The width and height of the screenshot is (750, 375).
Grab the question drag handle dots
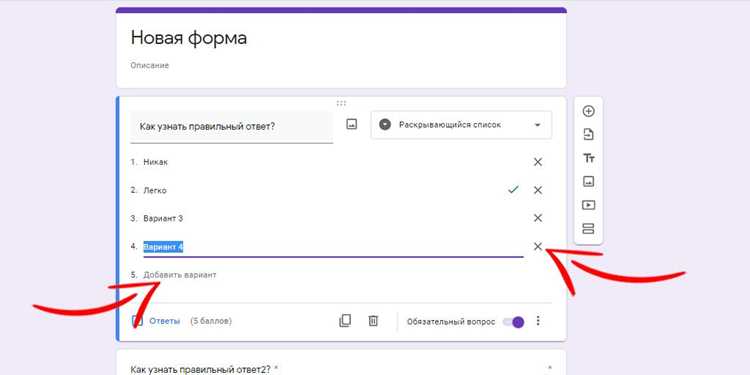click(341, 103)
